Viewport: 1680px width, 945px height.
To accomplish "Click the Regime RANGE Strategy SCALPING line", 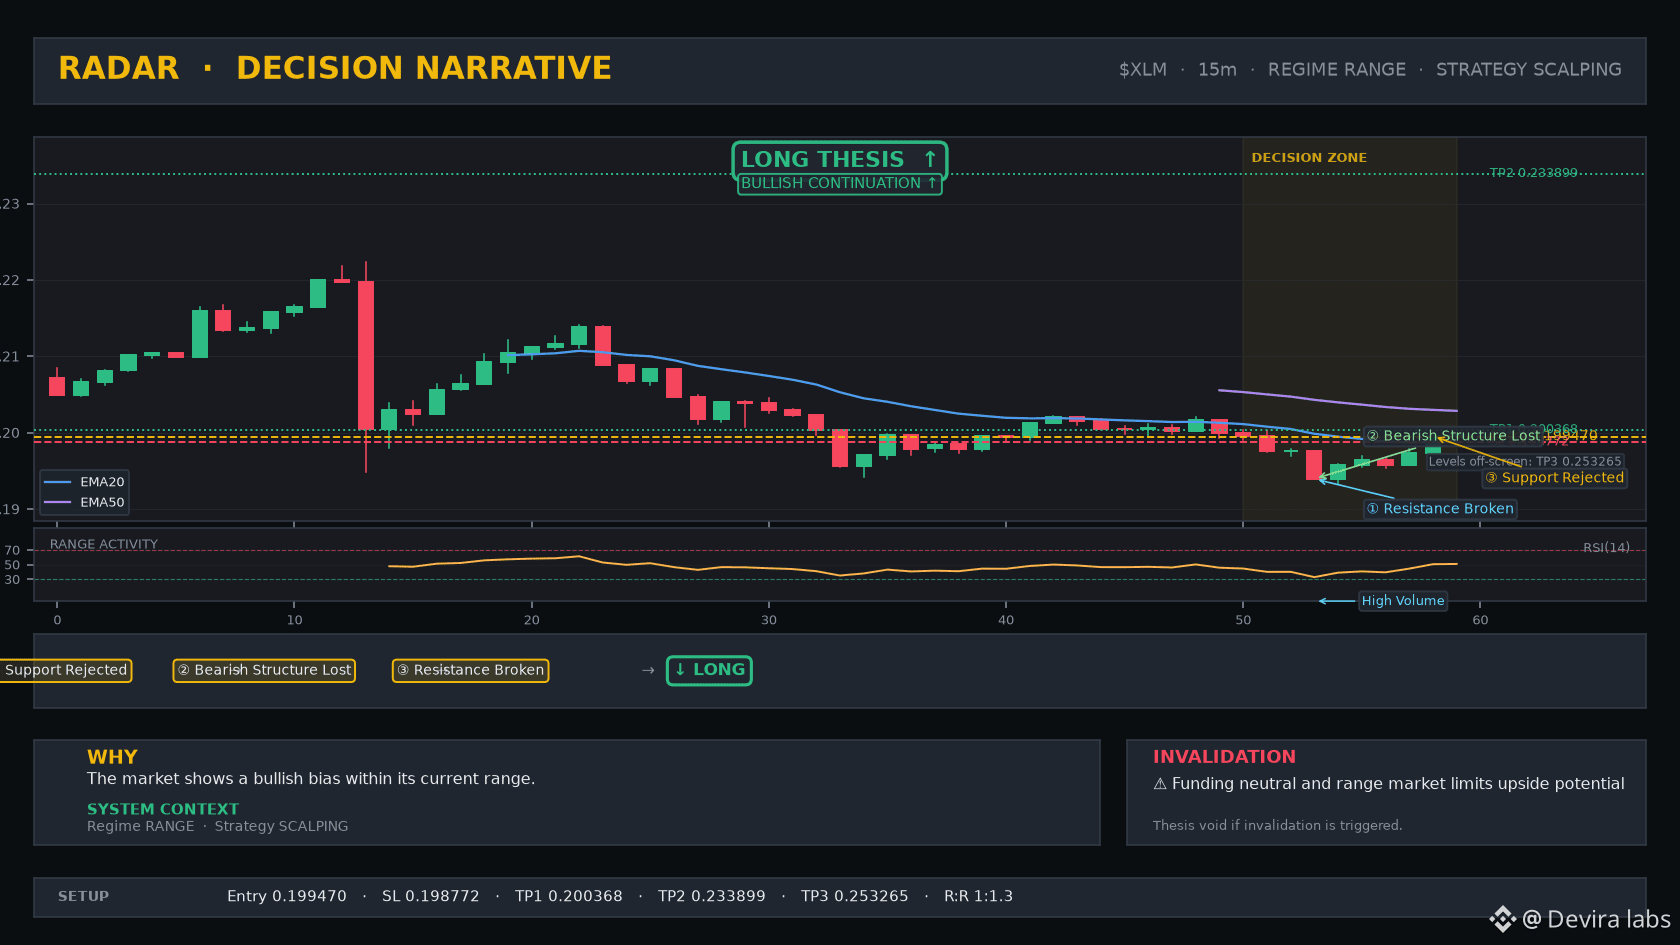I will (x=218, y=826).
